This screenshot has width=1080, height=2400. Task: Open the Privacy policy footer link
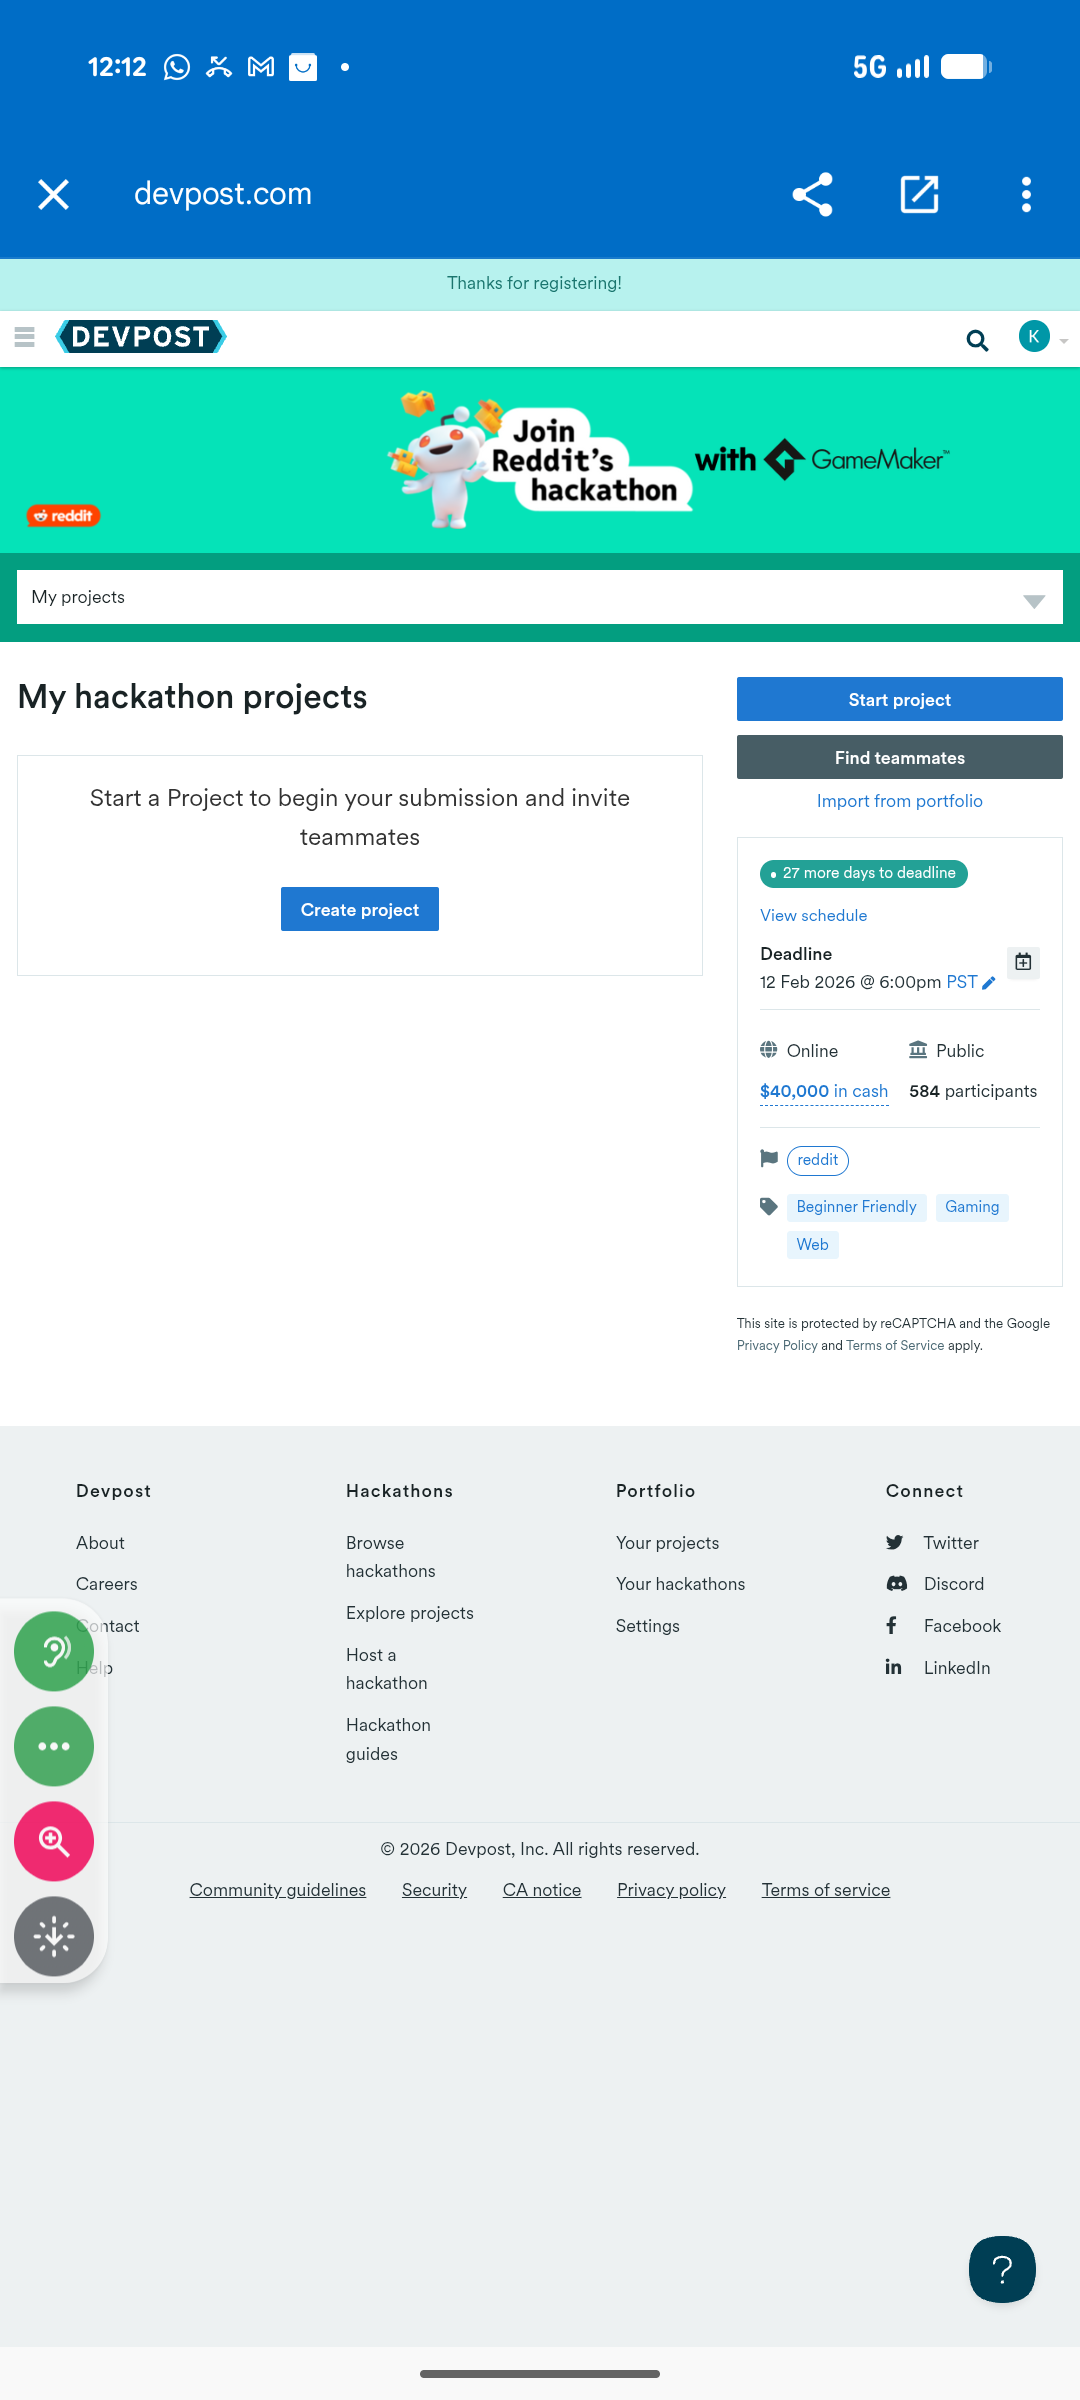(671, 1890)
